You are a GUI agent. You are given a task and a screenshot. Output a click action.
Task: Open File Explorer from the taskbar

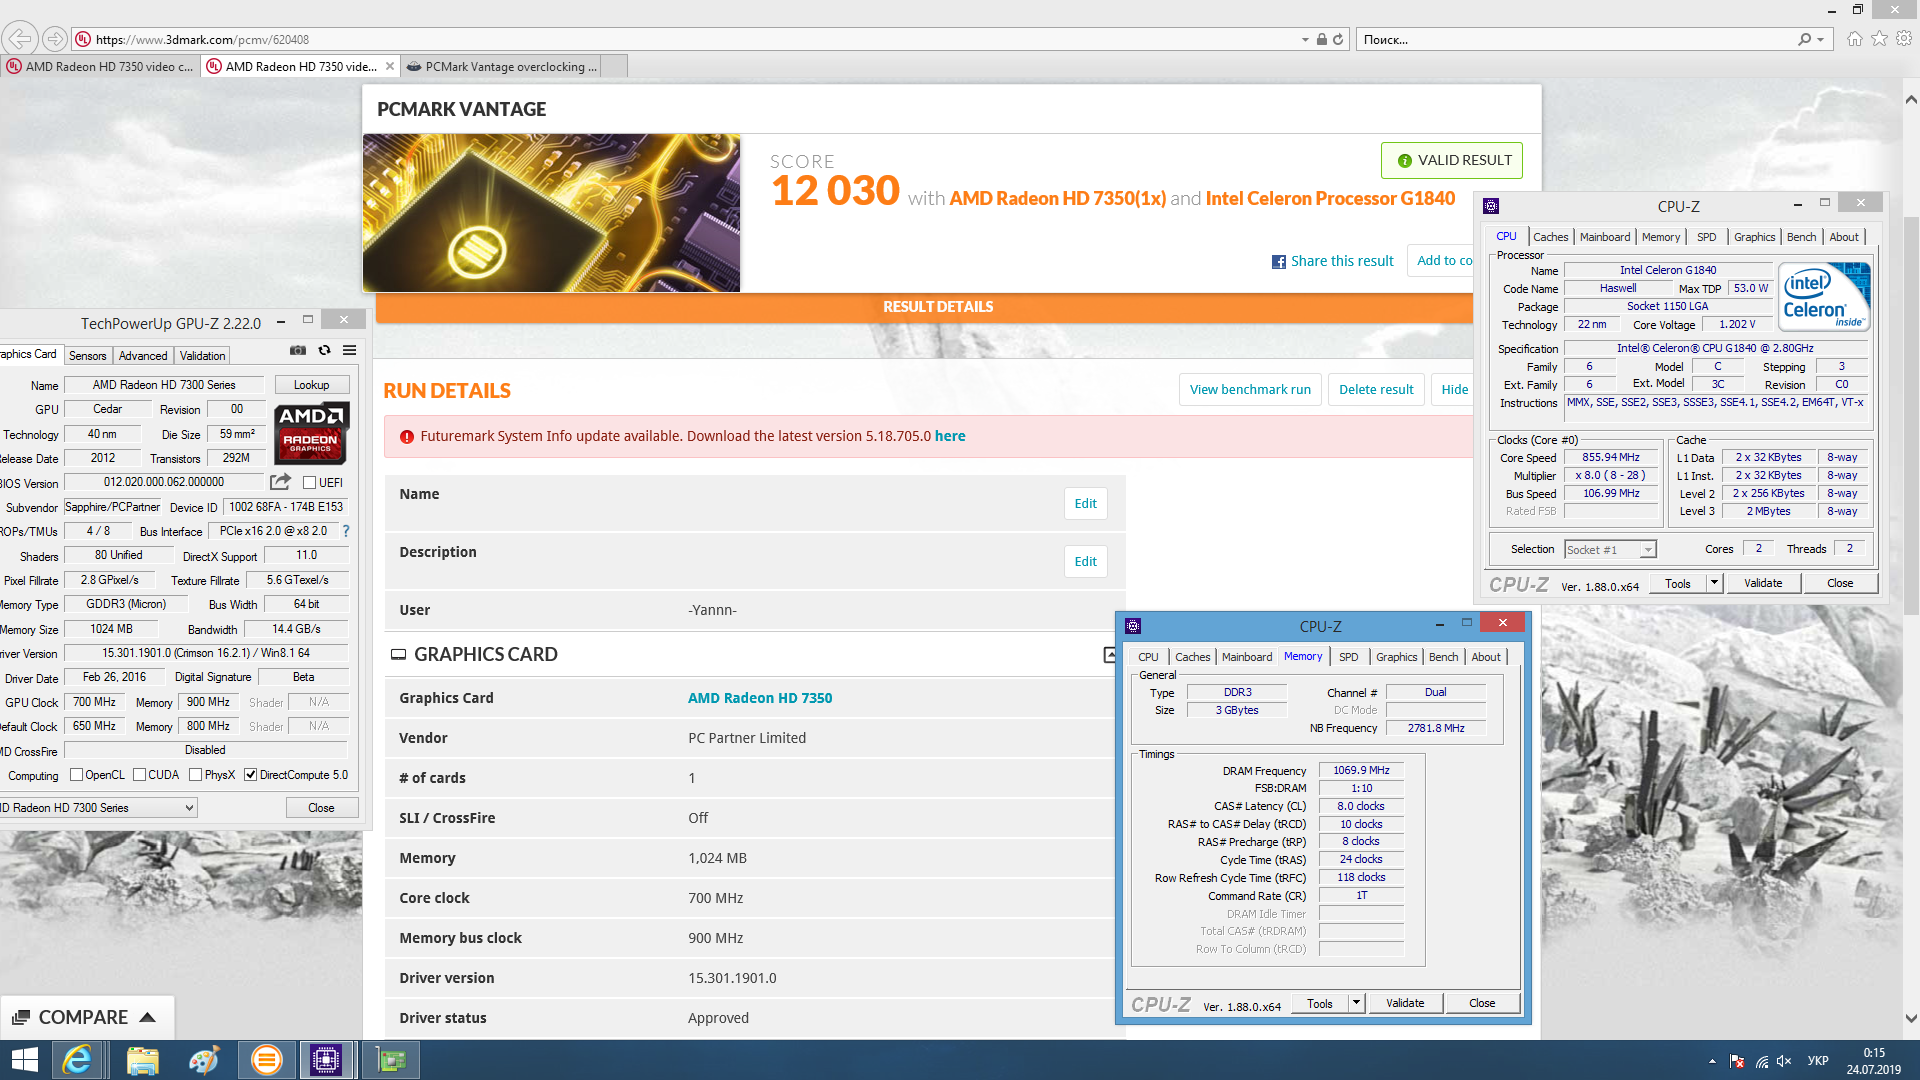pyautogui.click(x=142, y=1060)
